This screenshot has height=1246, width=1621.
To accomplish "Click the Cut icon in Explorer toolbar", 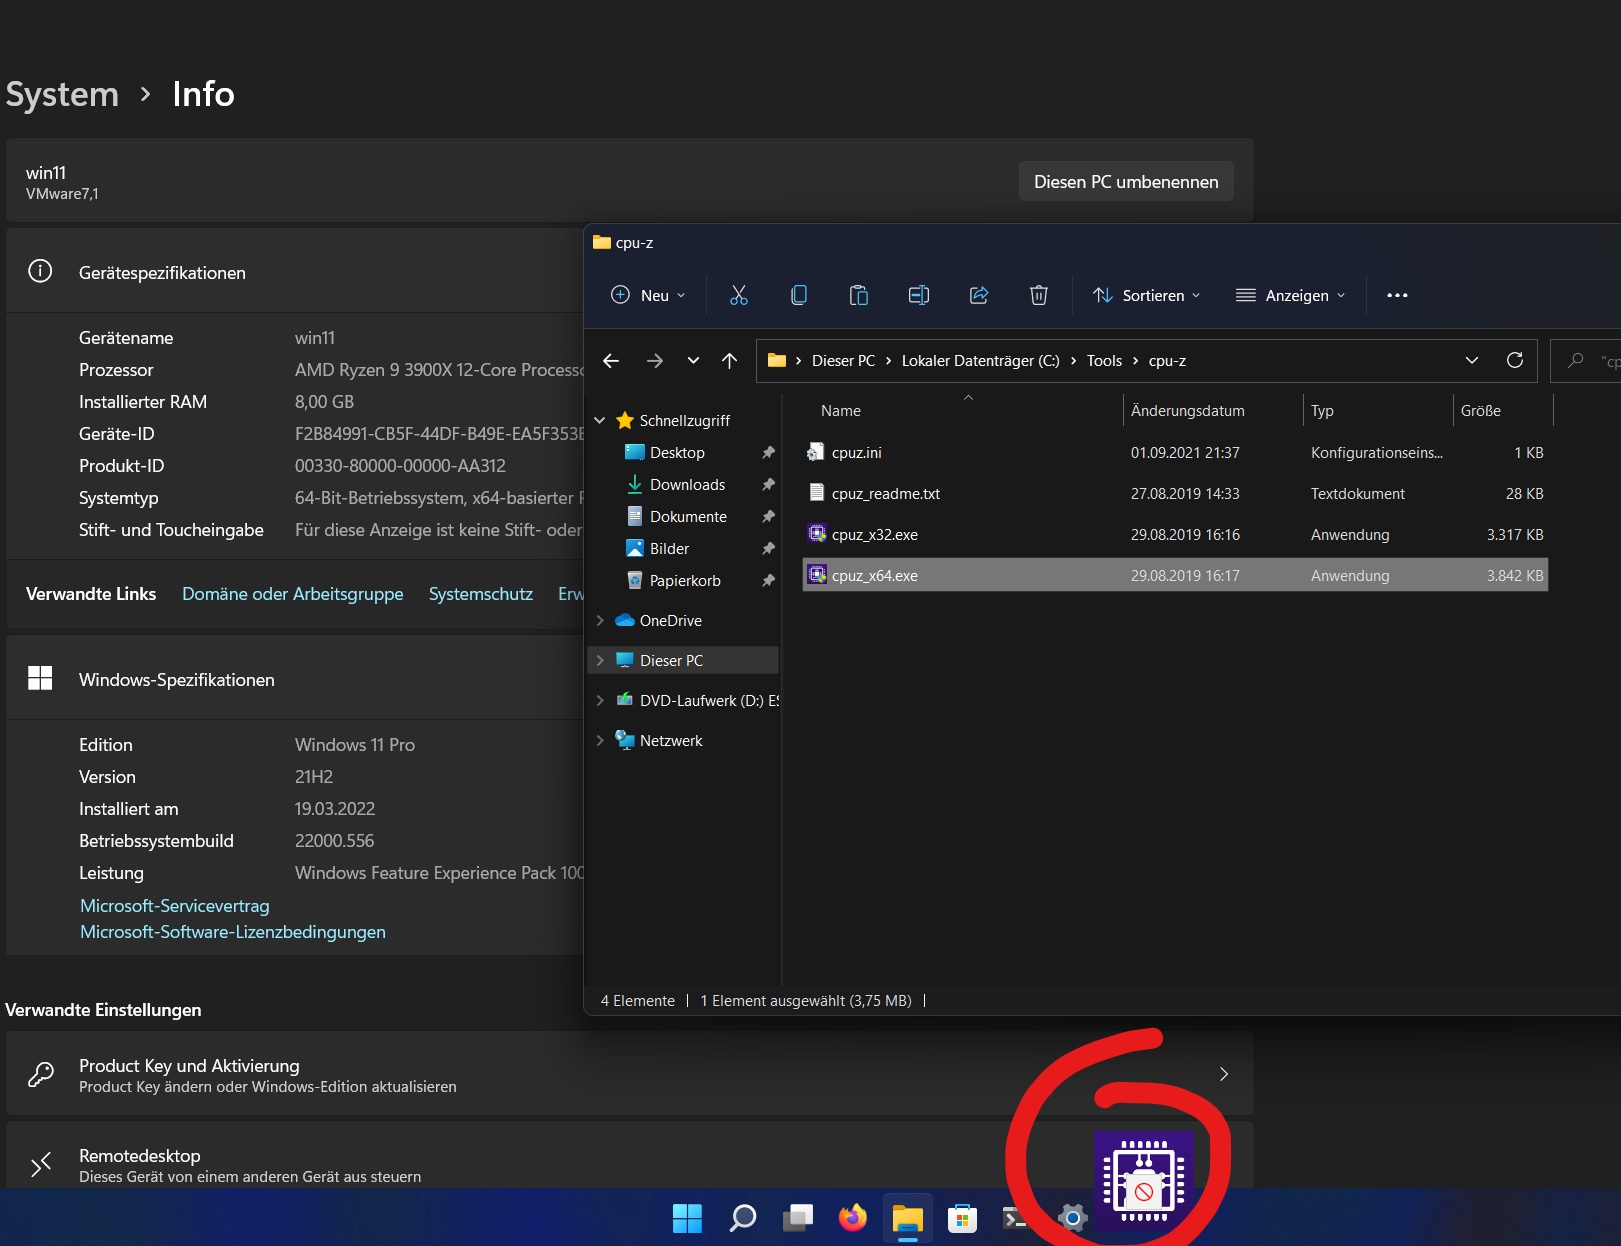I will pos(739,295).
